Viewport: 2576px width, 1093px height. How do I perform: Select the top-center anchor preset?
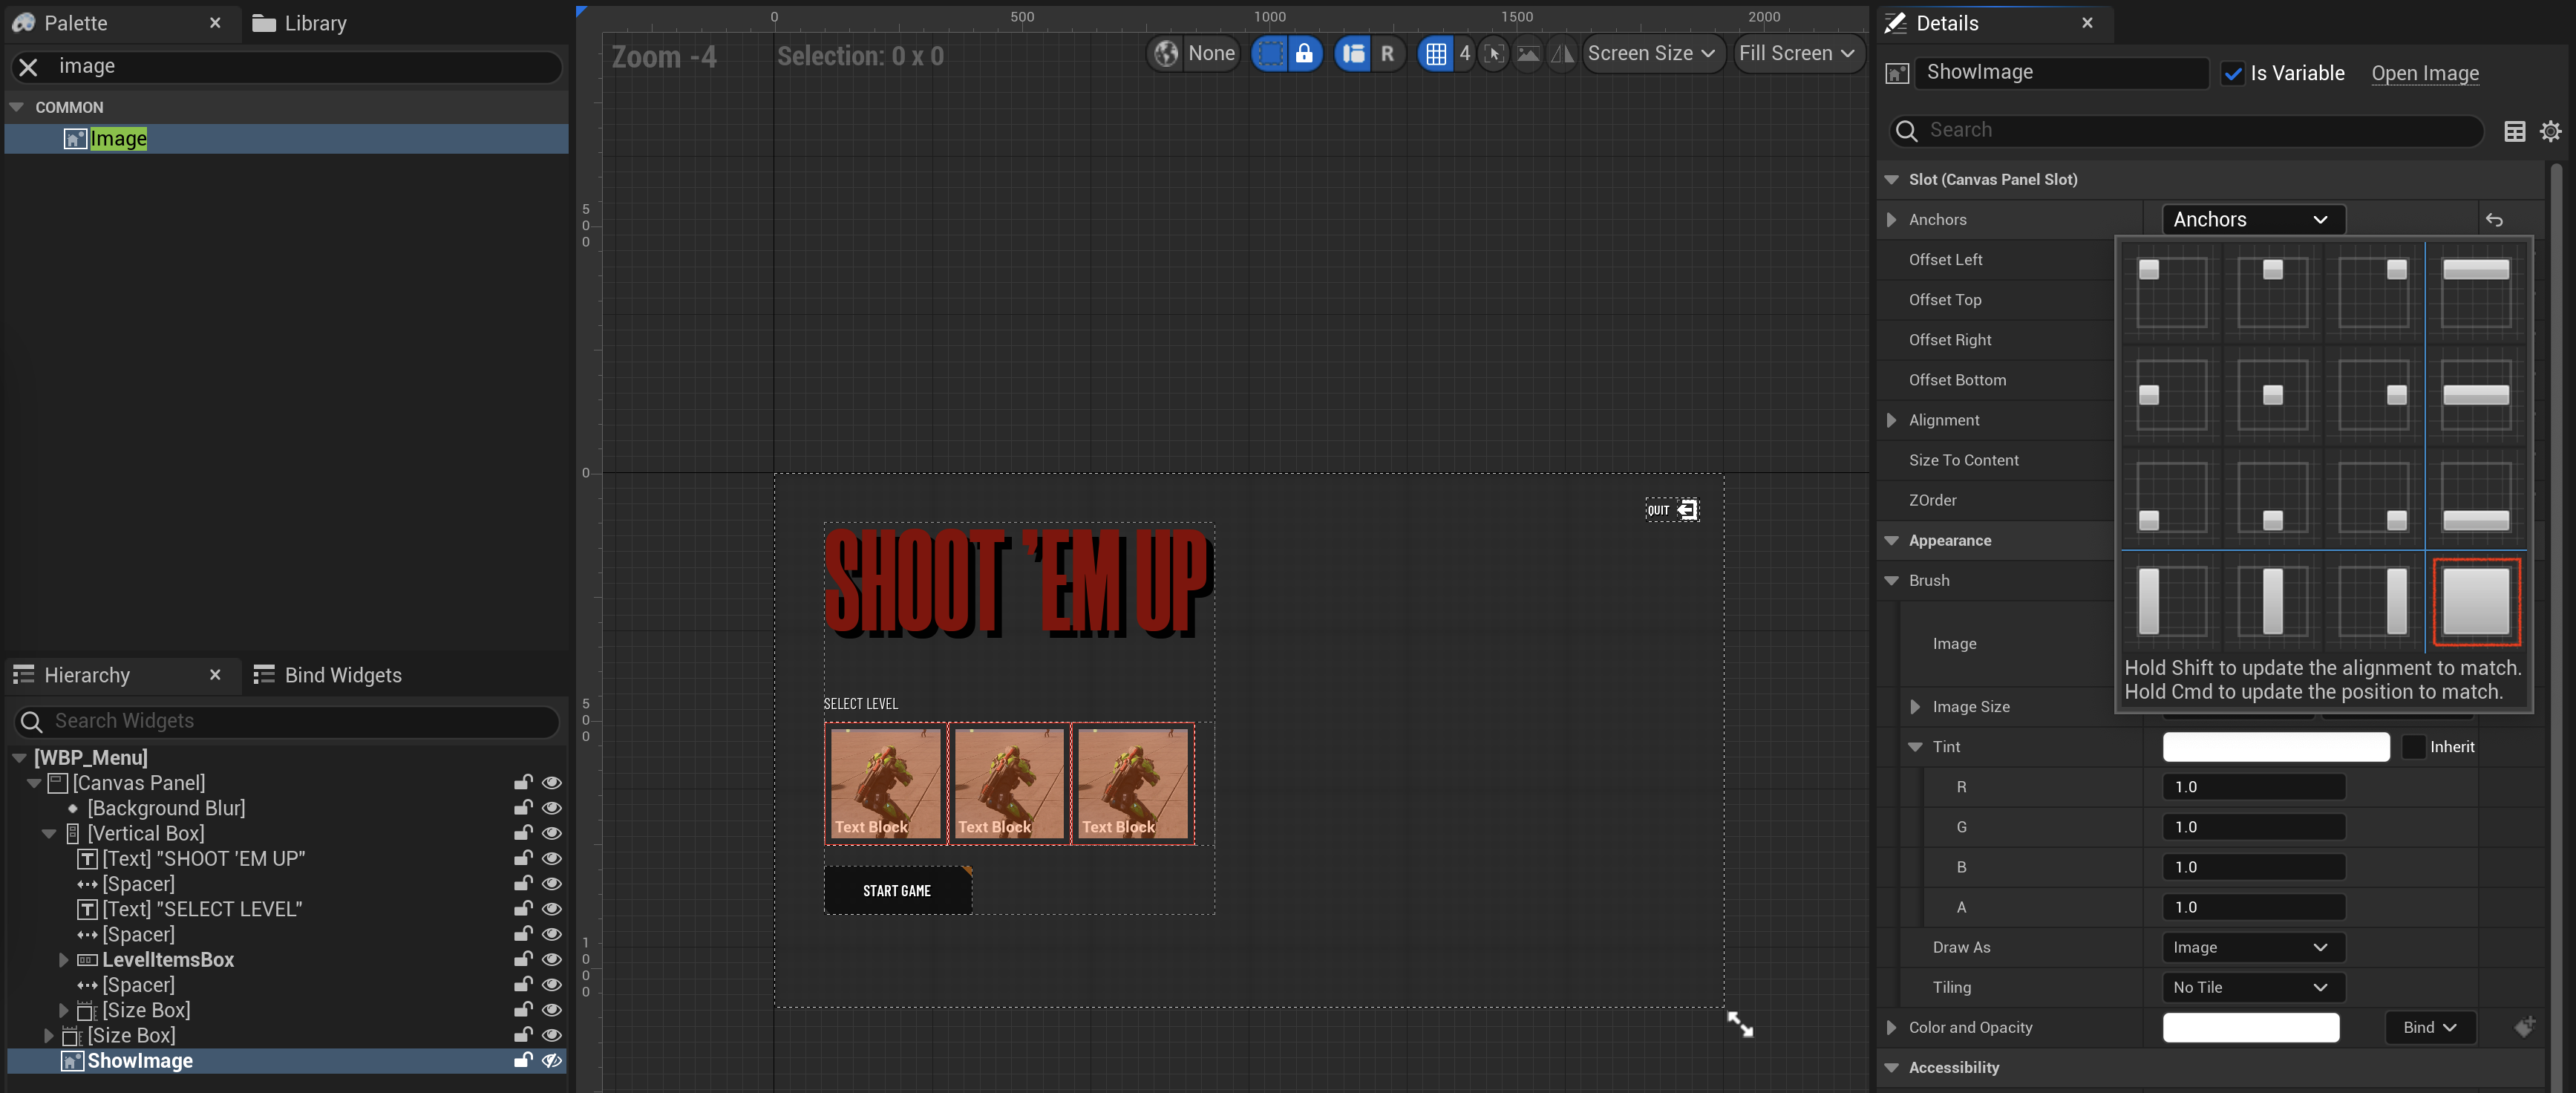tap(2272, 292)
